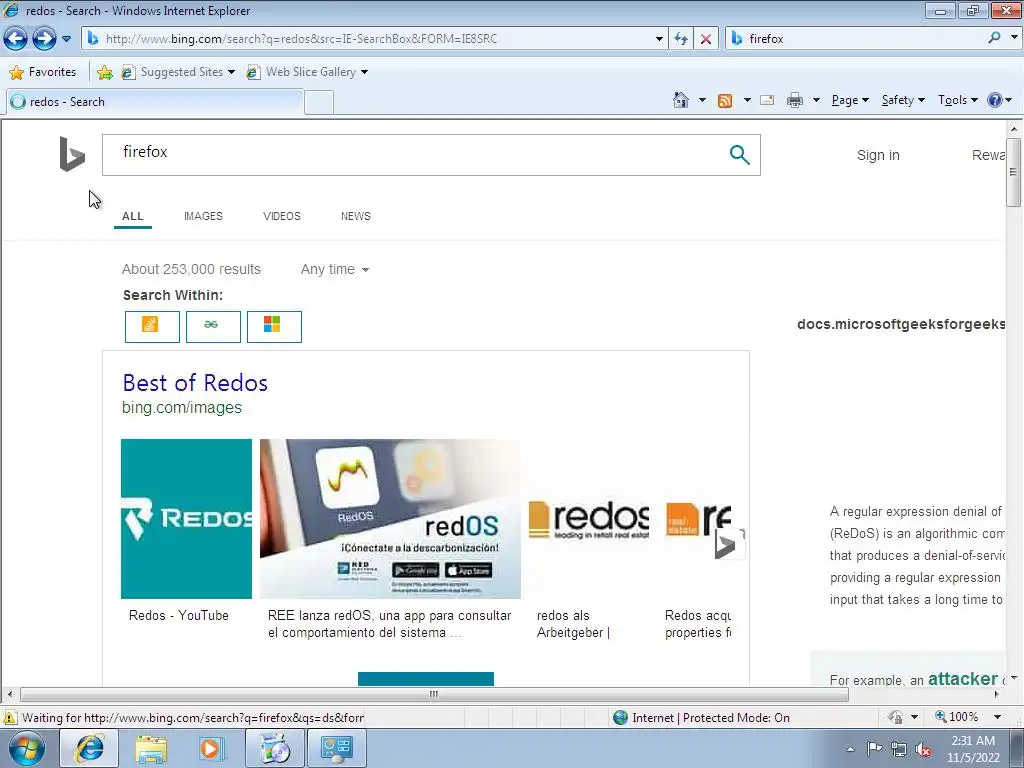
Task: Click the browser Forward arrow button
Action: click(x=44, y=39)
